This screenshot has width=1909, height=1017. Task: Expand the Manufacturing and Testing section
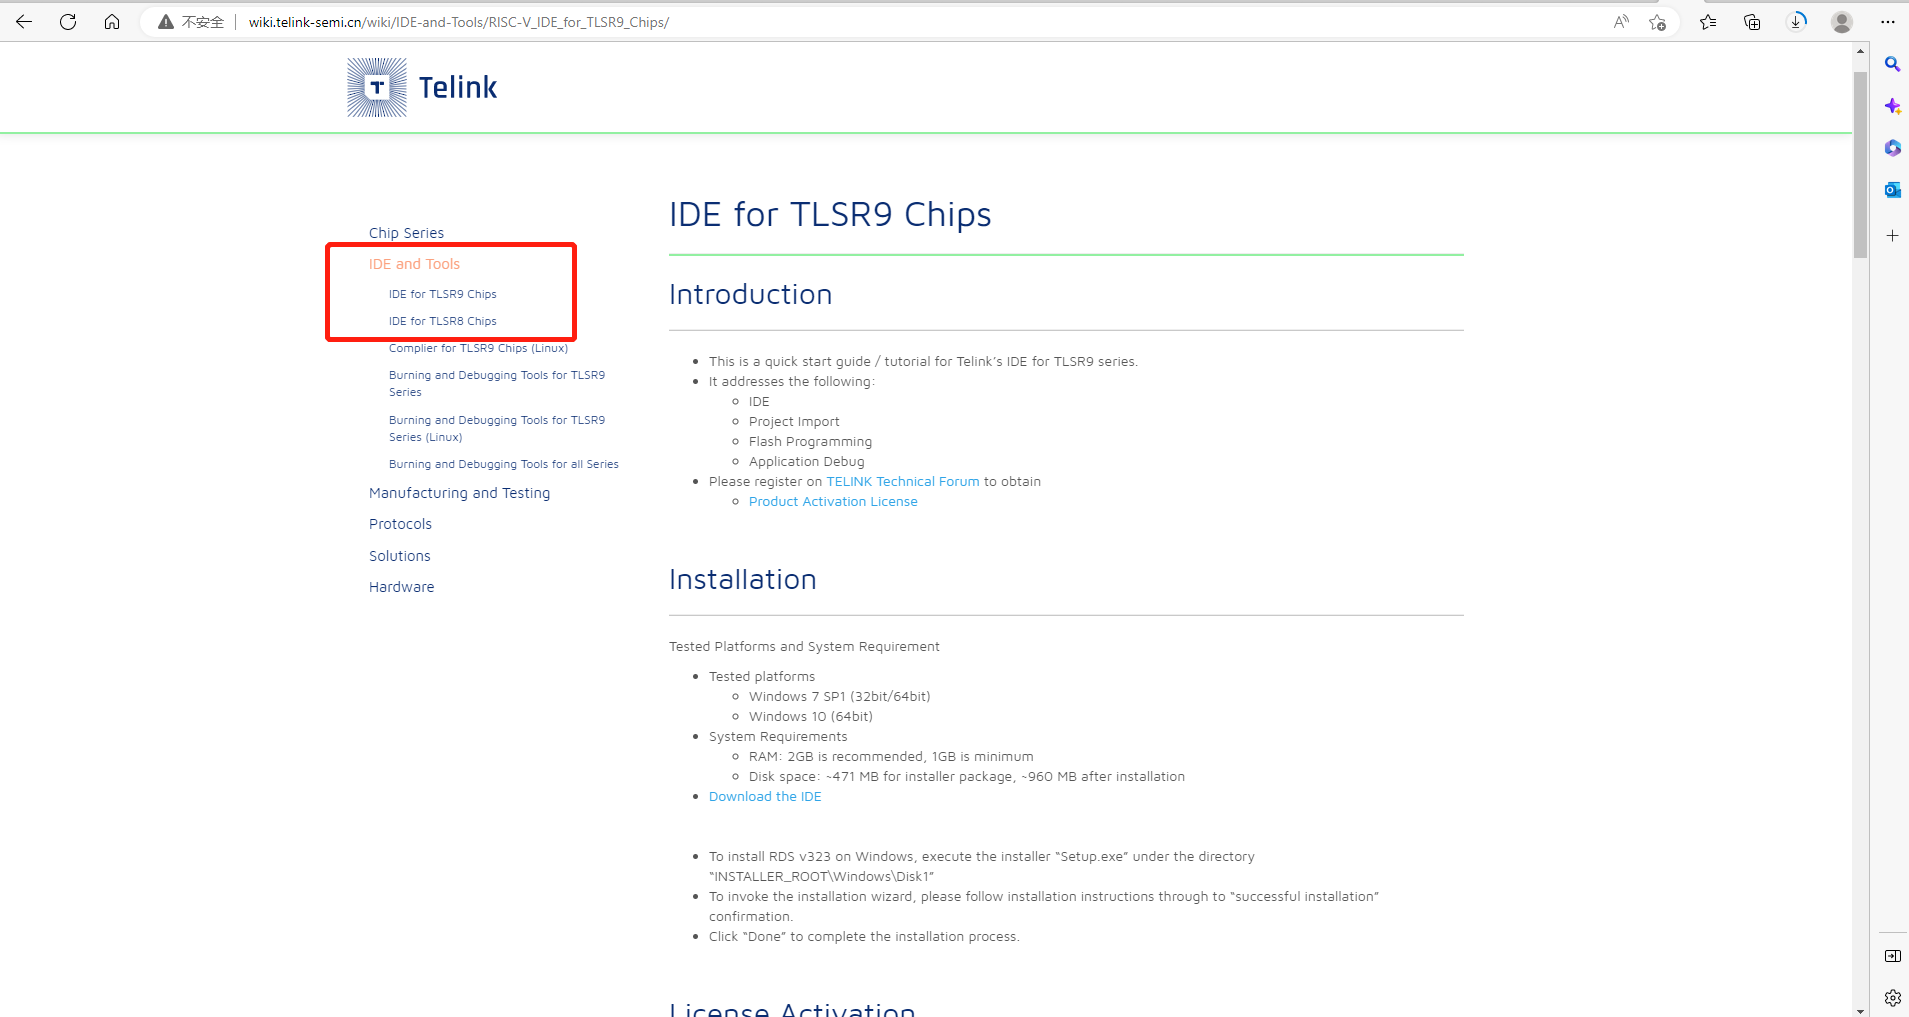459,492
